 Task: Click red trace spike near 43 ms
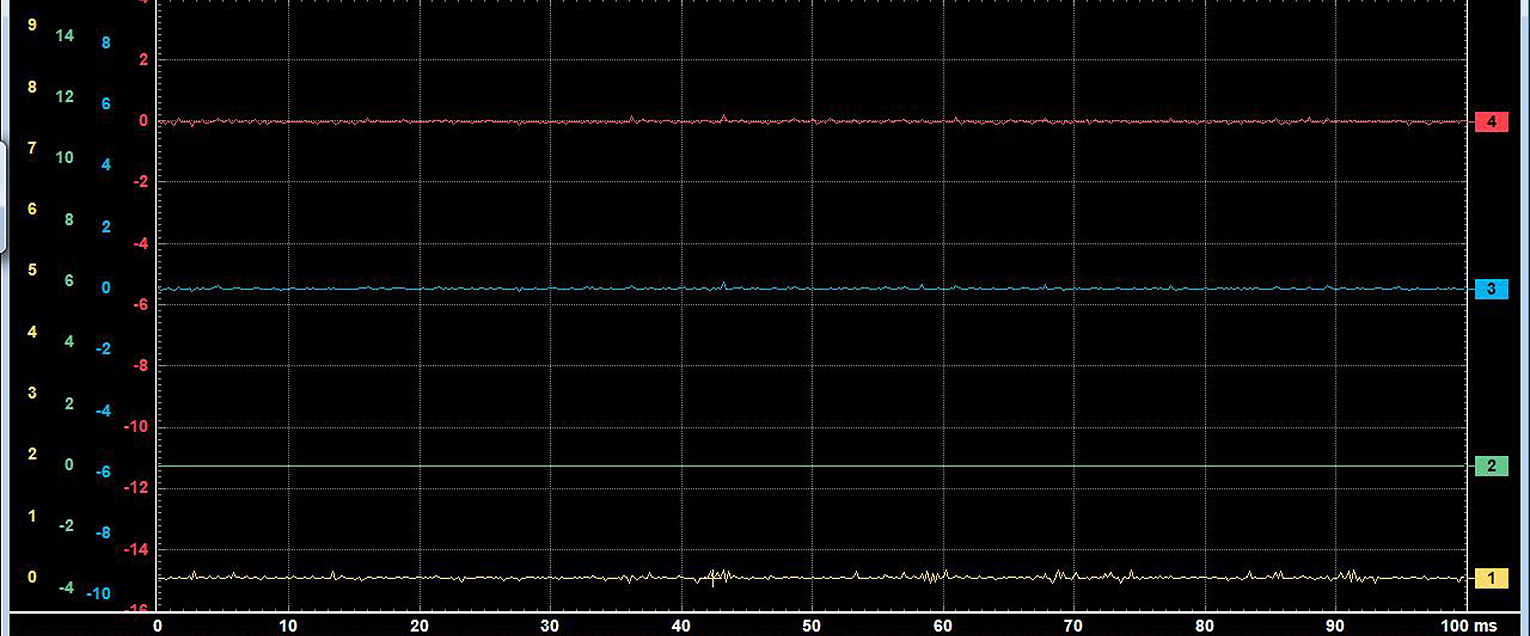[x=723, y=117]
